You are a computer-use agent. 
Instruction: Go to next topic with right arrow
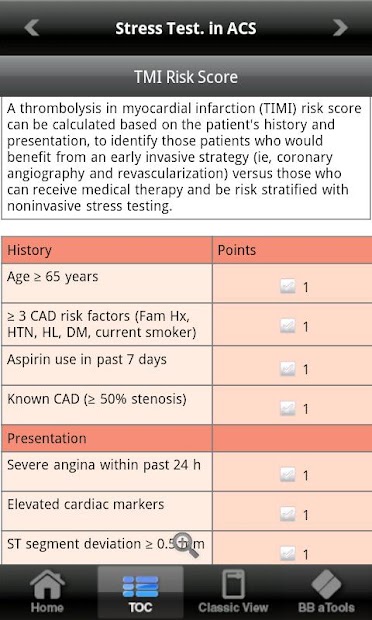340,28
